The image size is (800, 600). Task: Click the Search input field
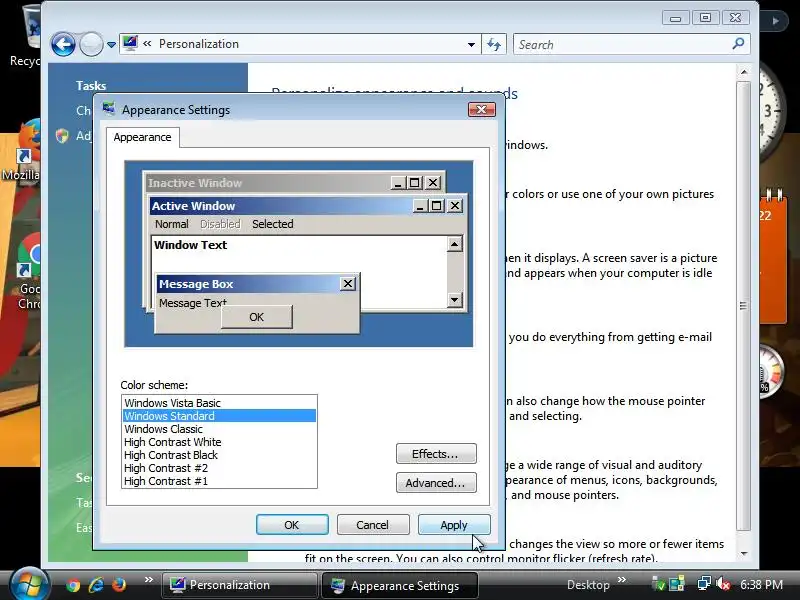622,44
